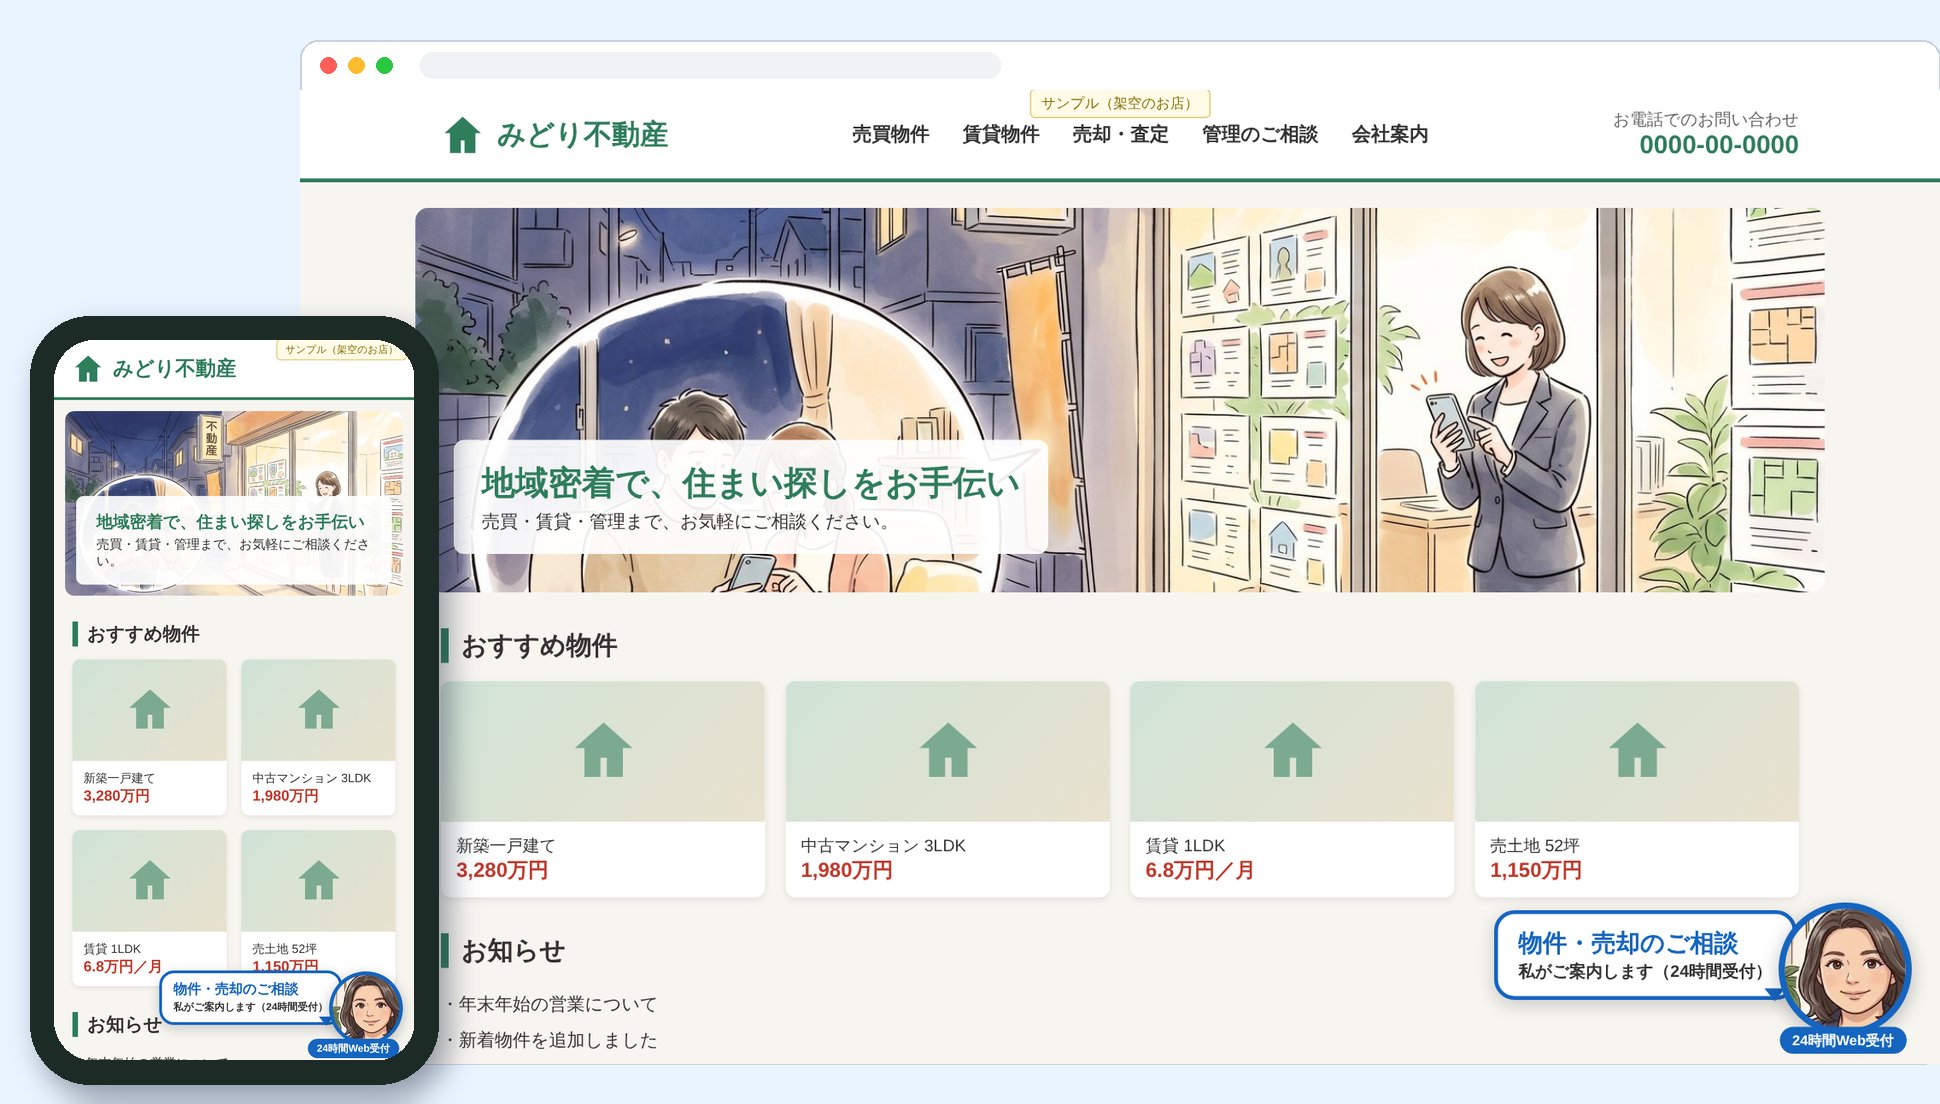Open the 物件・売却のご相談 chat bubble on desktop
This screenshot has width=1940, height=1104.
(x=1640, y=955)
